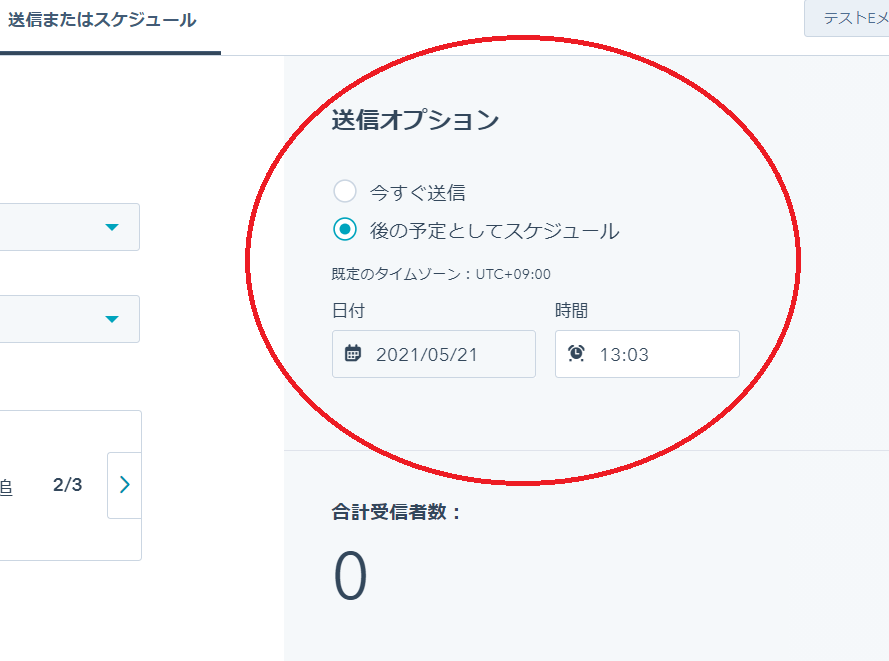Edit the time field 13:03
889x661 pixels.
tap(647, 354)
